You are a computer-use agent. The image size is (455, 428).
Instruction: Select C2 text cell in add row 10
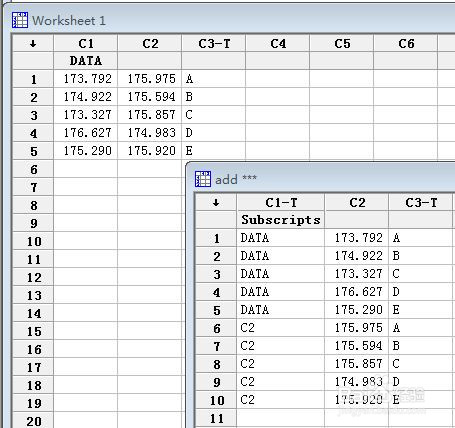point(281,400)
